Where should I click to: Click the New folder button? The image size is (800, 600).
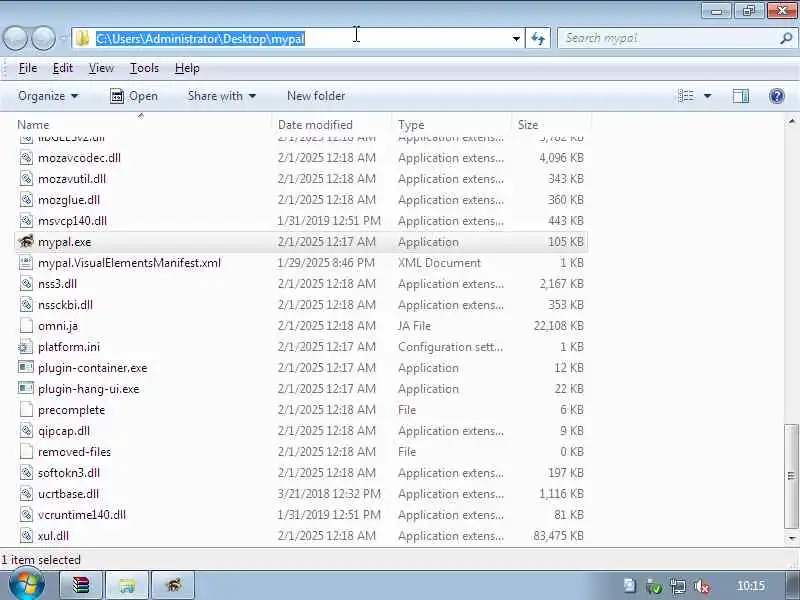coord(316,96)
